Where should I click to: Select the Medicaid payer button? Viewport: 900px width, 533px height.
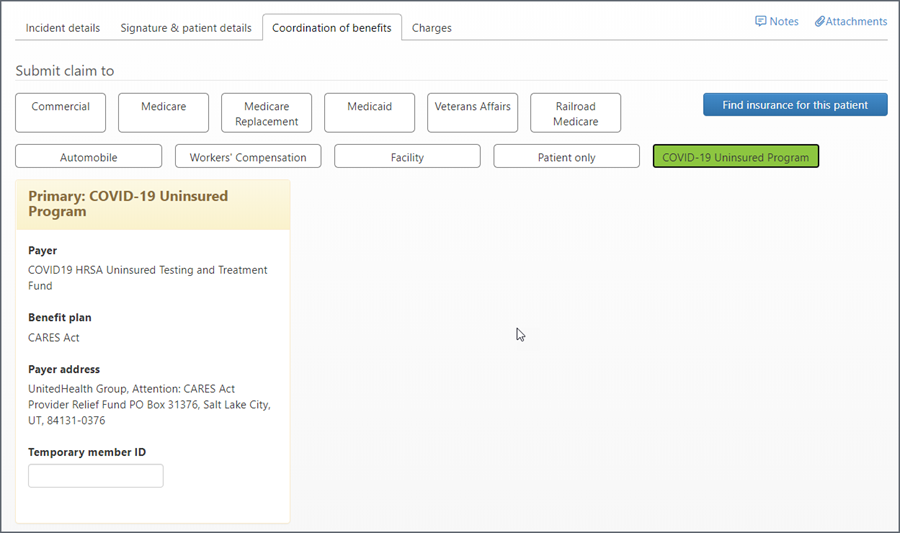369,113
